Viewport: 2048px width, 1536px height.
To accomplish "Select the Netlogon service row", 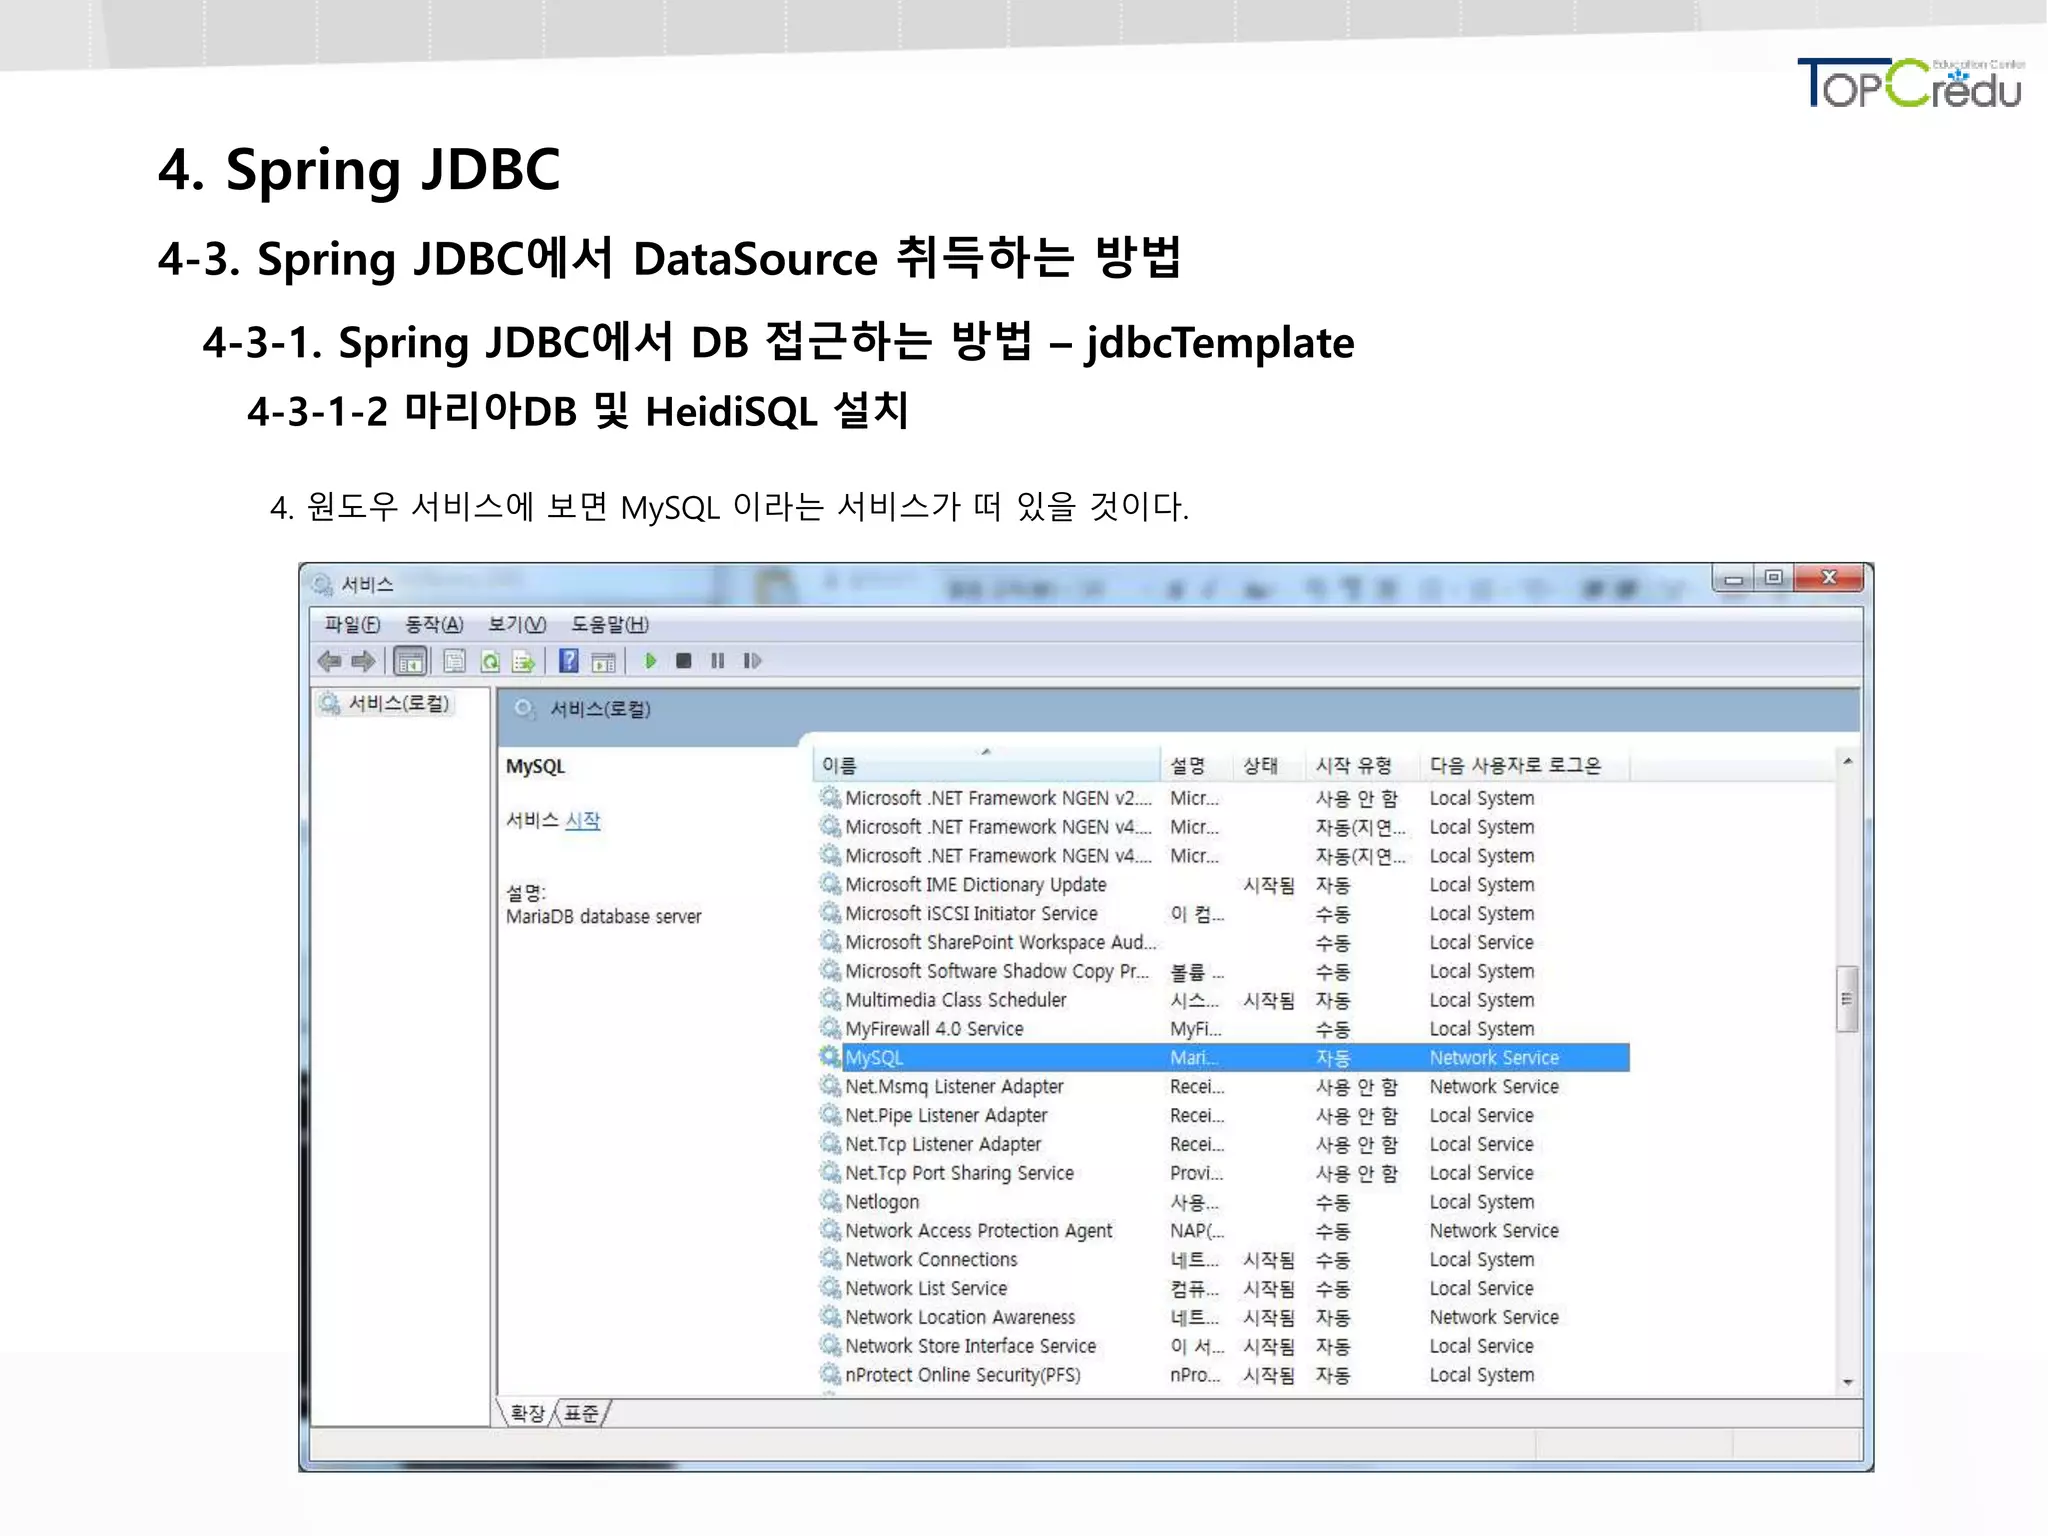I will click(x=1224, y=1202).
